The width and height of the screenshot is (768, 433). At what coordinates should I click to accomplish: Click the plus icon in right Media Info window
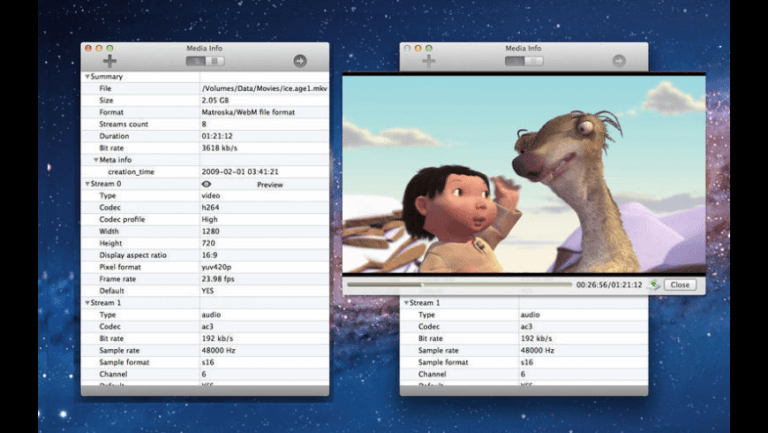(428, 61)
